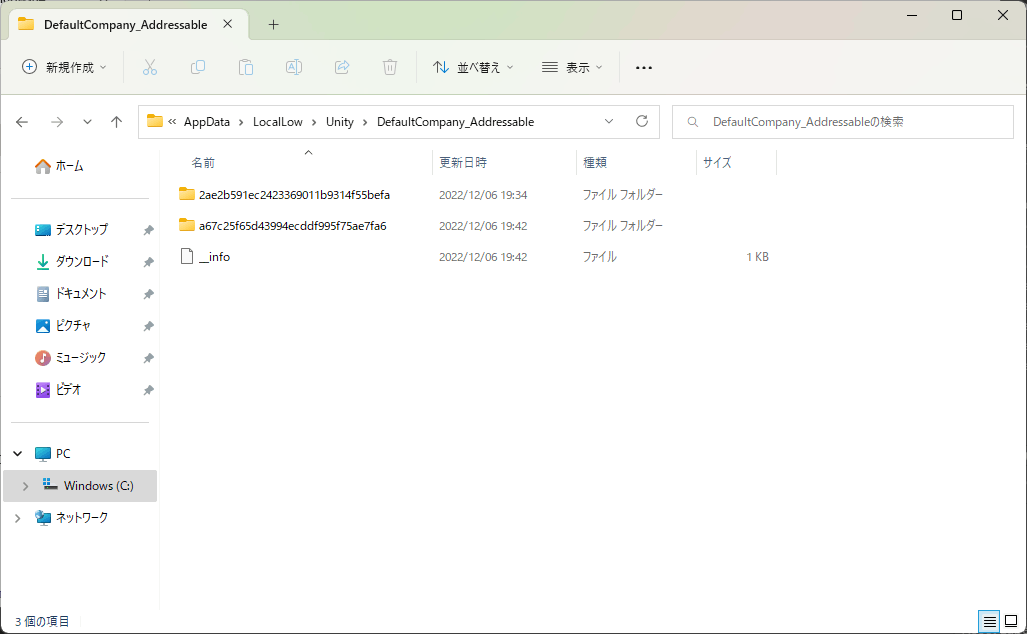Expand the Windows (C:) tree node

coord(26,486)
